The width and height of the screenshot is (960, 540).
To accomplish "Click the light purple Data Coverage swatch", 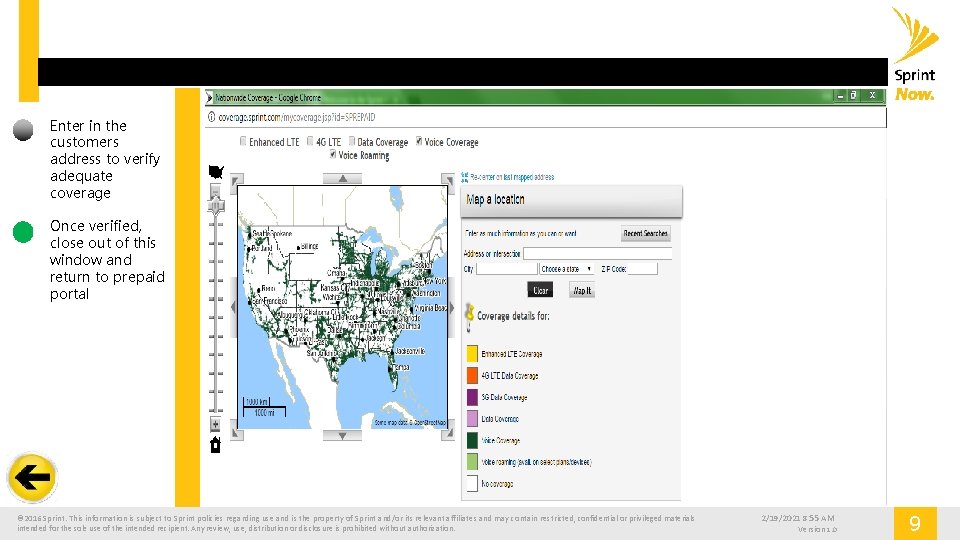I will pyautogui.click(x=472, y=418).
